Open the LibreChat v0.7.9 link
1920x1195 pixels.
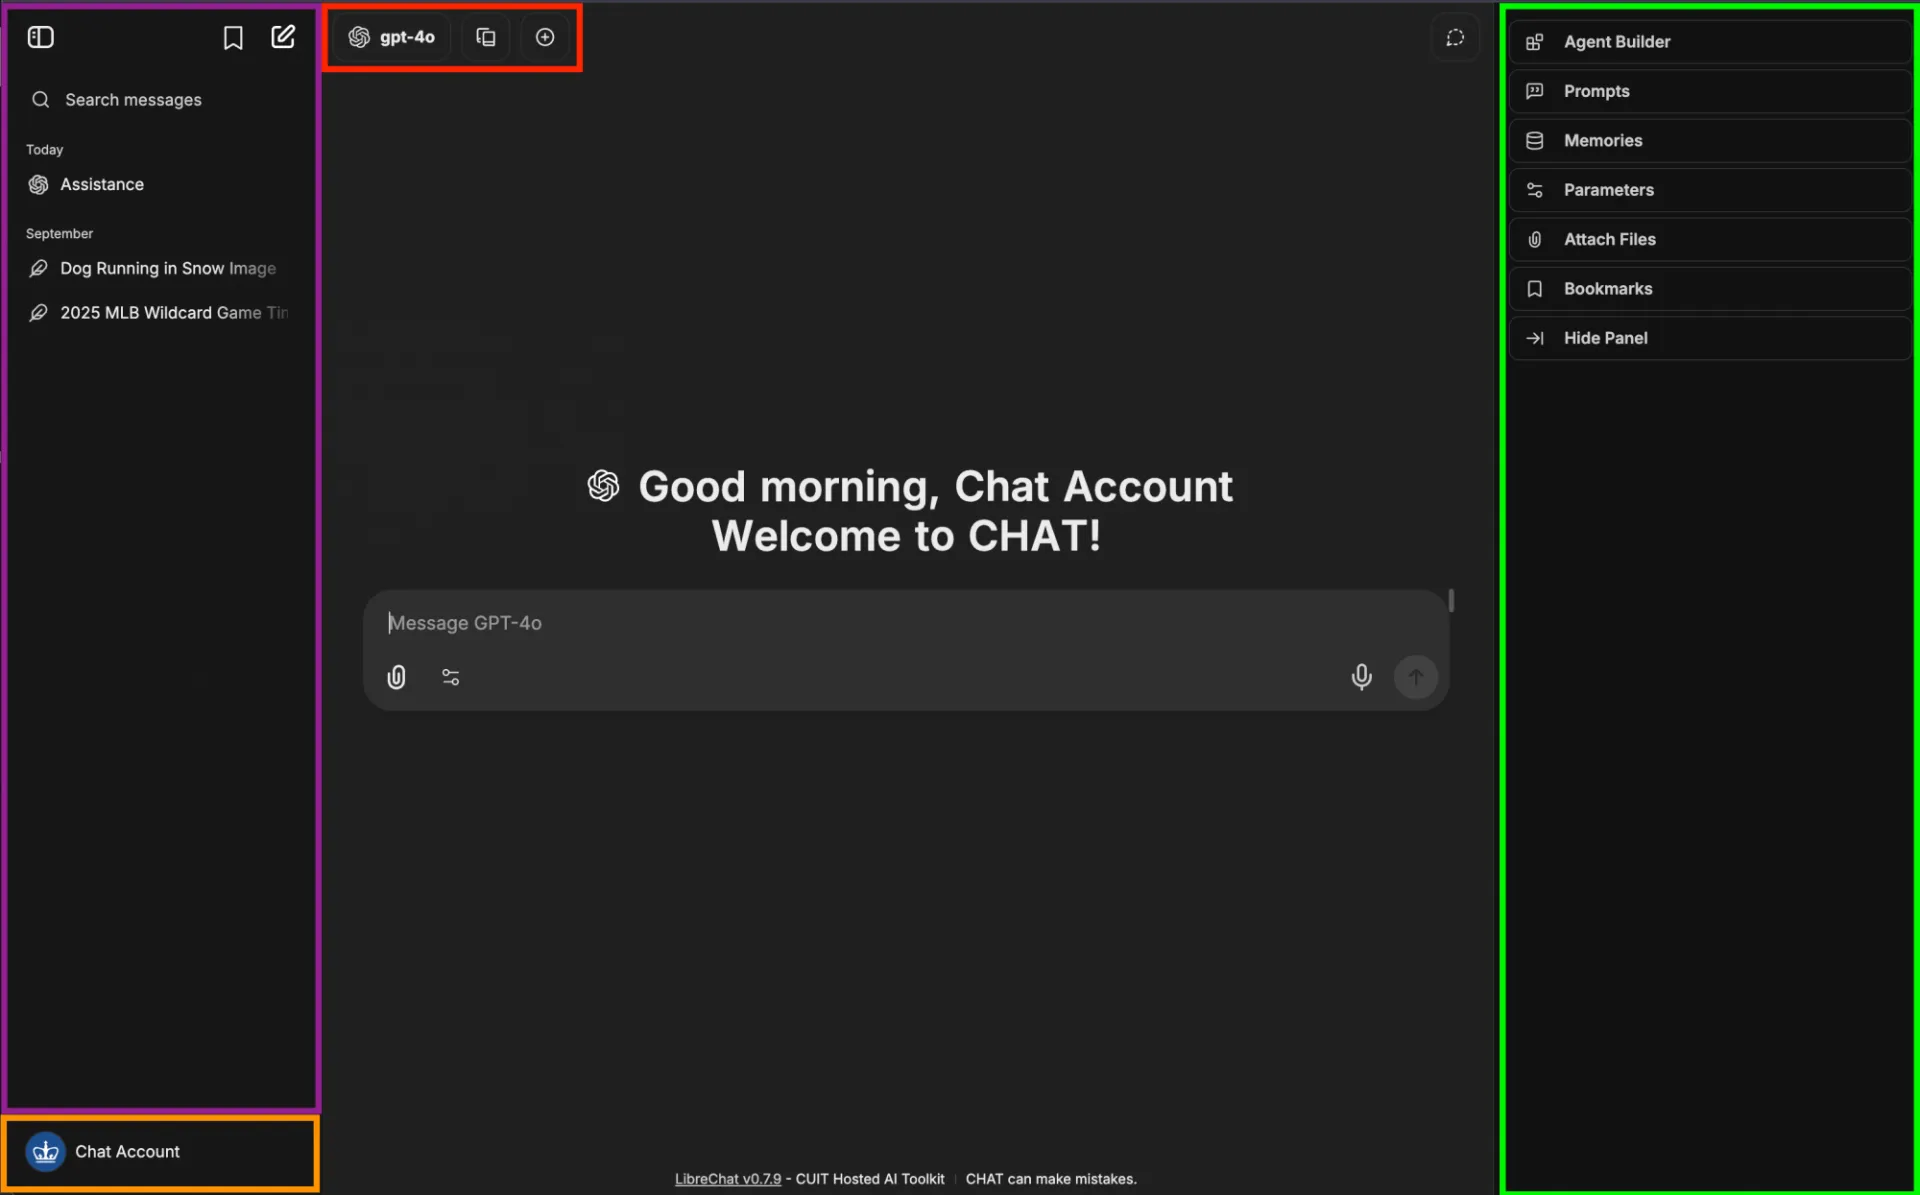point(728,1179)
